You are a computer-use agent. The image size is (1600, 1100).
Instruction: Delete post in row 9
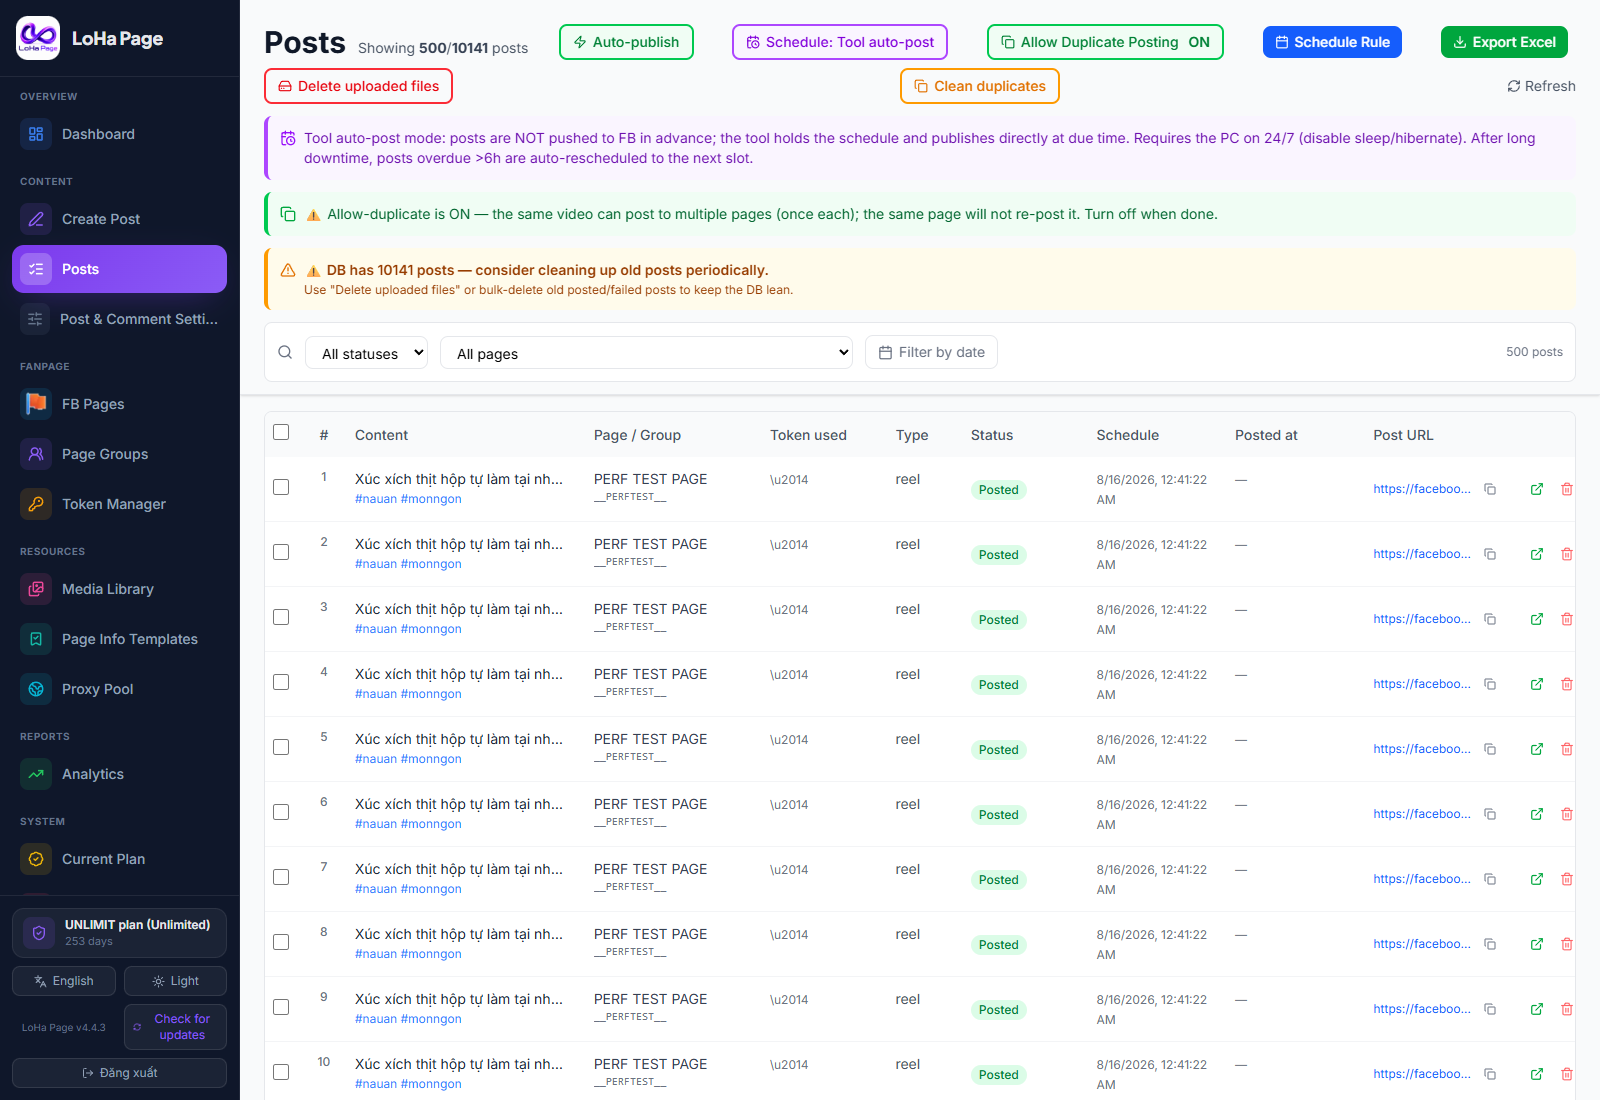(1567, 1009)
